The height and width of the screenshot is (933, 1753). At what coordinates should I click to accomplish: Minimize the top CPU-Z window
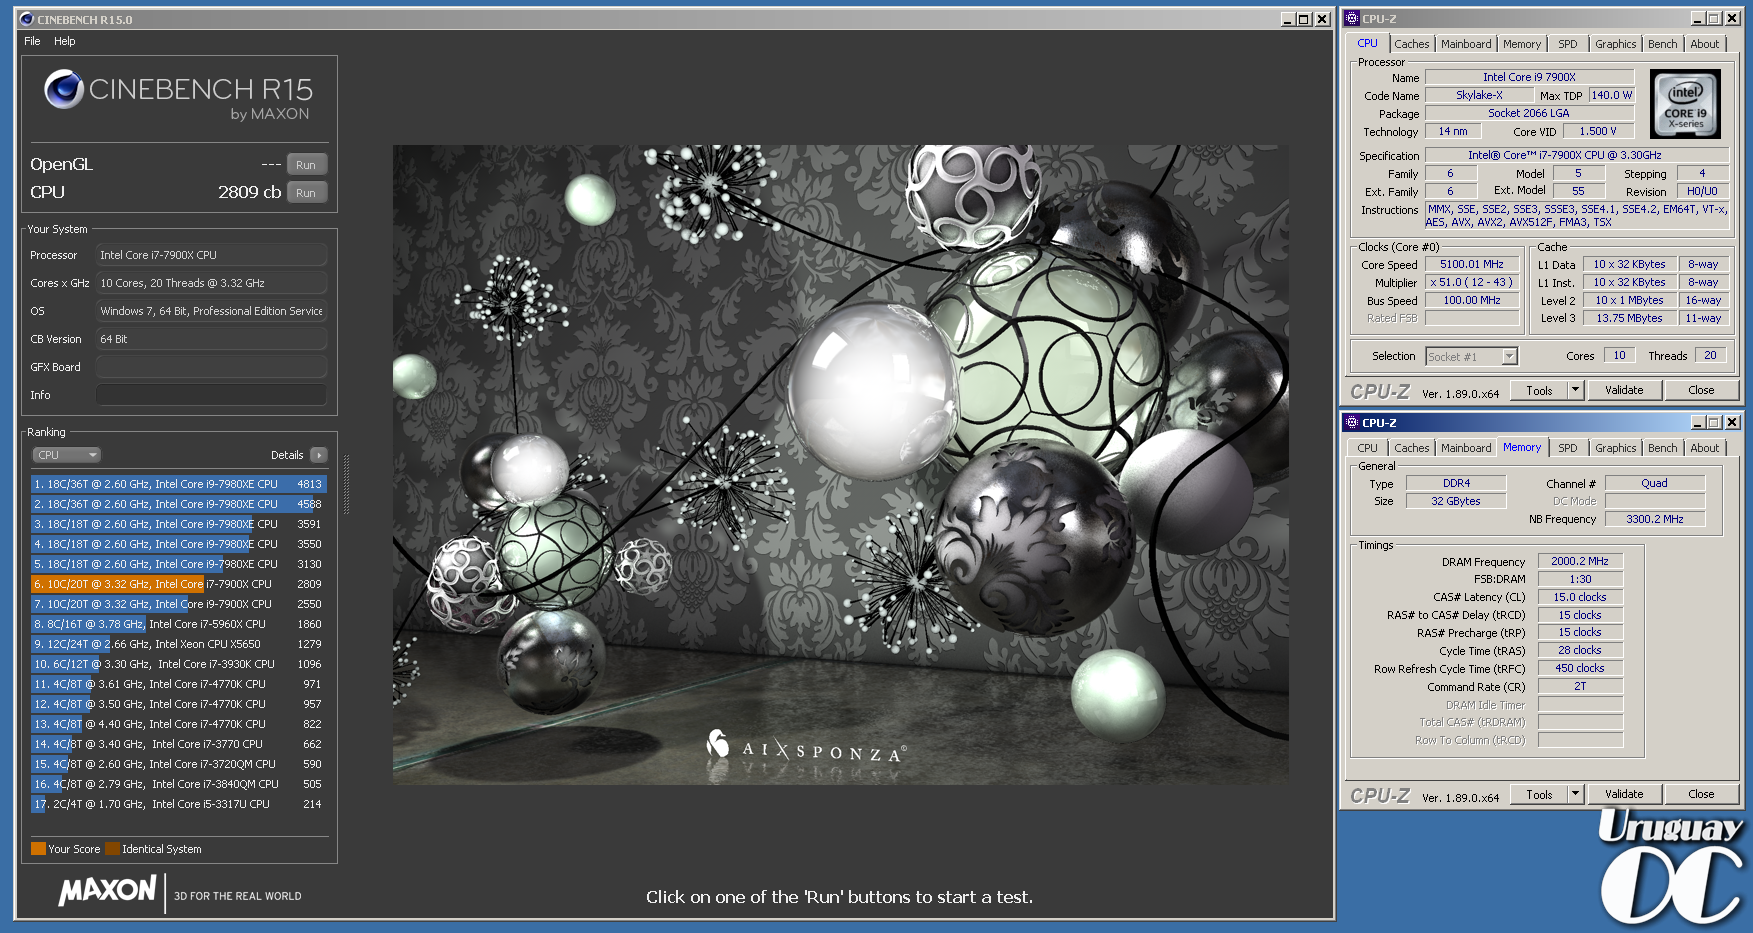tap(1698, 18)
